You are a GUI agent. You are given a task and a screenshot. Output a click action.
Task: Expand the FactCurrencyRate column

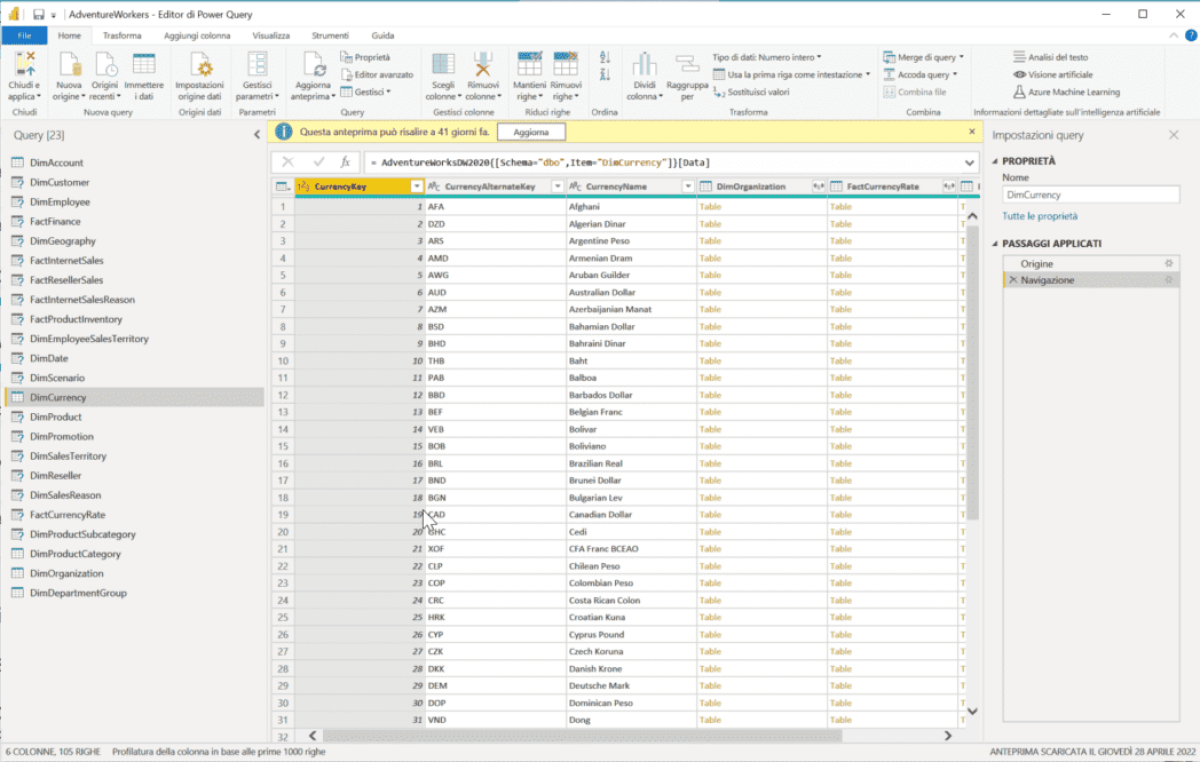pos(947,187)
